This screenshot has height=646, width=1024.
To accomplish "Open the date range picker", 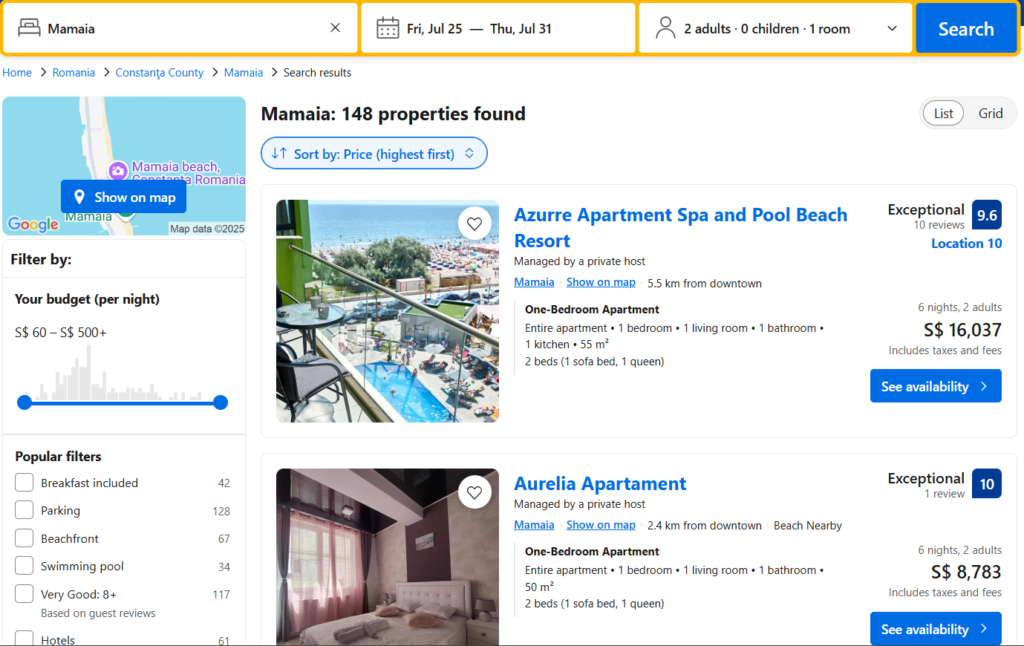I will [x=479, y=28].
